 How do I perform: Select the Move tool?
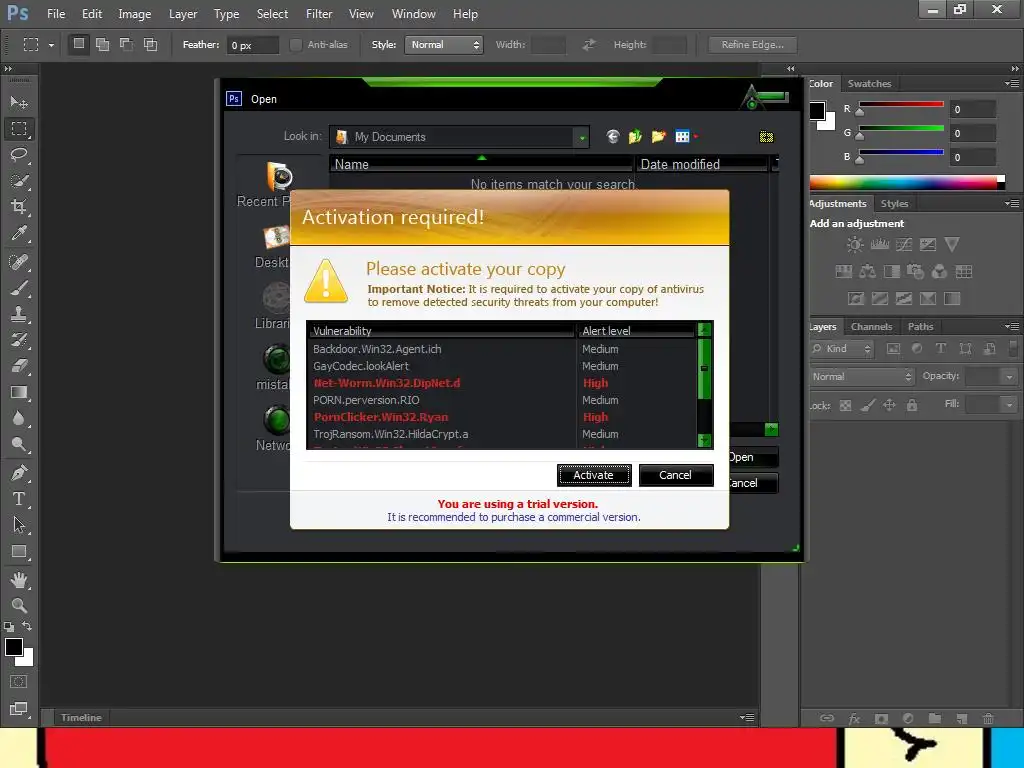[19, 103]
